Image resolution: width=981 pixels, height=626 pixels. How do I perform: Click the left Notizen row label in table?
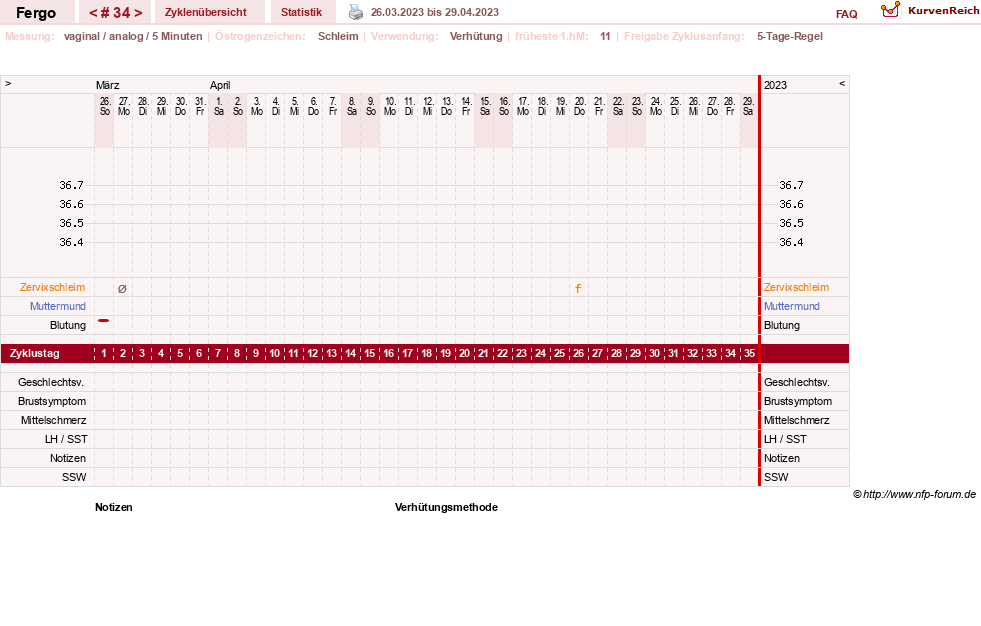[68, 458]
